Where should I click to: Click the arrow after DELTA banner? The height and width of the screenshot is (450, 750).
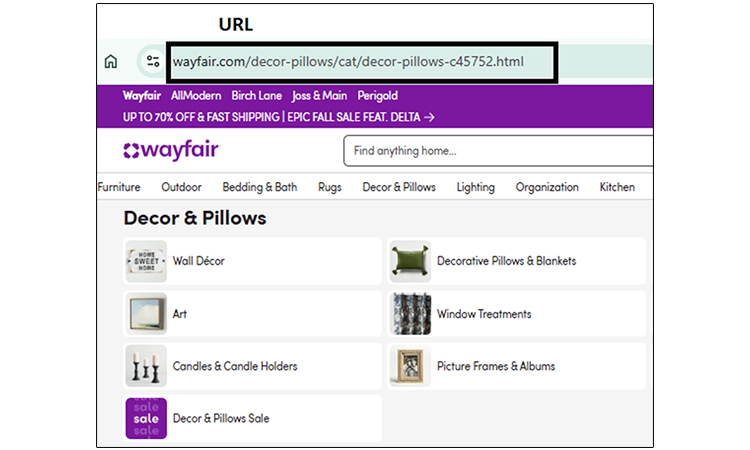(429, 117)
